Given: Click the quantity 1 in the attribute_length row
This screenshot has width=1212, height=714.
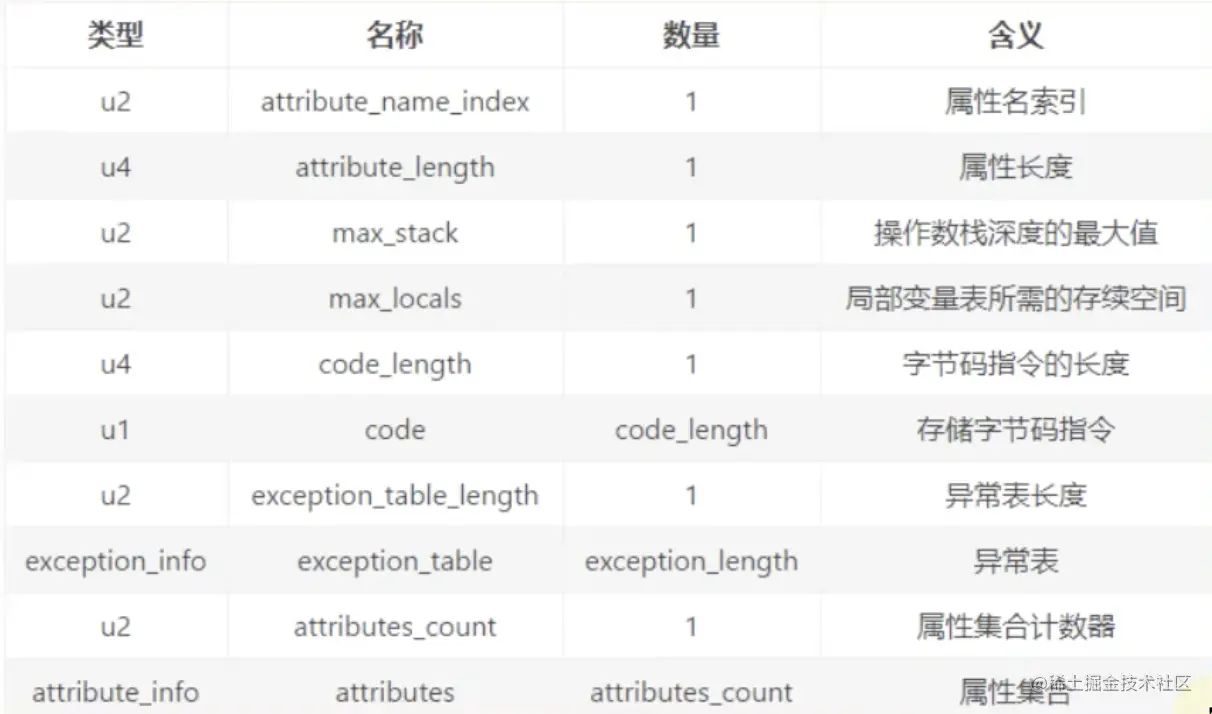Looking at the screenshot, I should pos(691,168).
